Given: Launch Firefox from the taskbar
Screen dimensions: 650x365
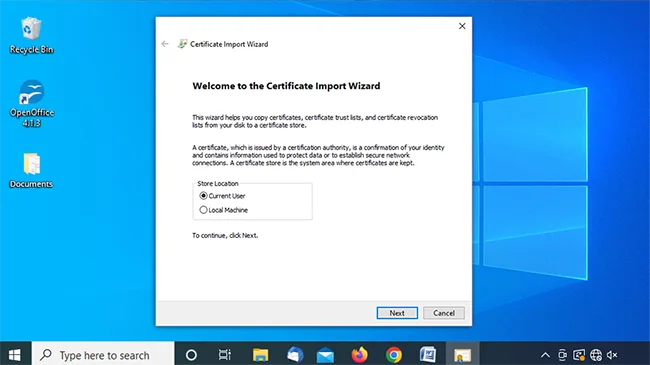Looking at the screenshot, I should [360, 355].
